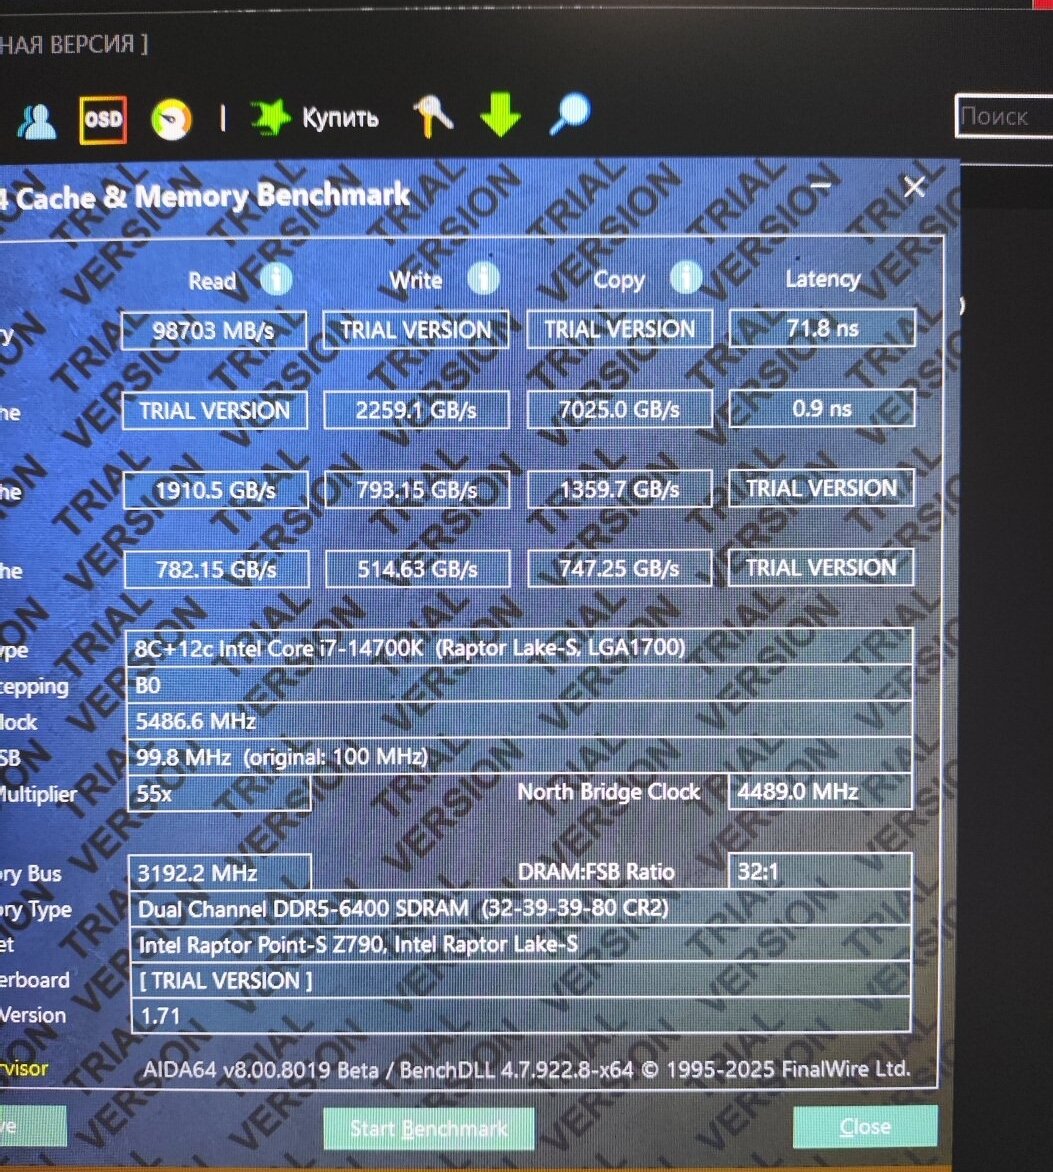This screenshot has height=1172, width=1053.
Task: Click the North Bridge Clock value field
Action: click(x=820, y=792)
